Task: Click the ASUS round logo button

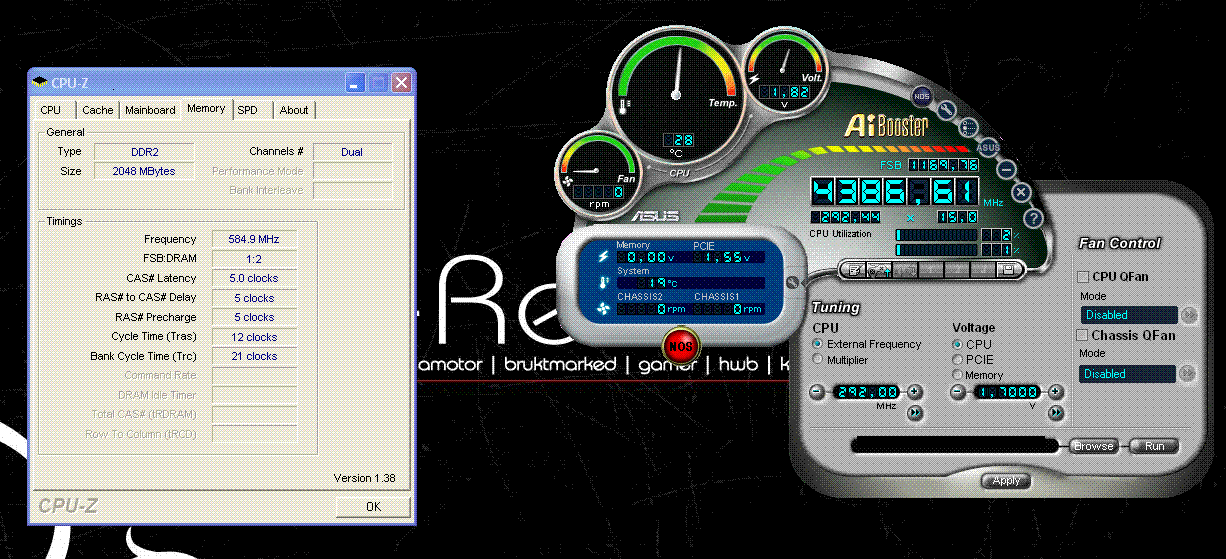Action: (988, 147)
